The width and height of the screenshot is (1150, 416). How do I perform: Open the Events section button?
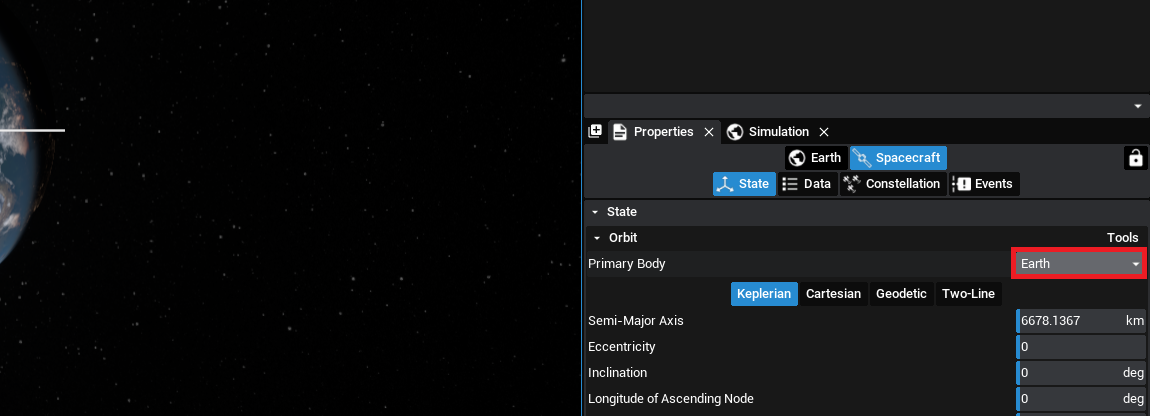(x=984, y=184)
